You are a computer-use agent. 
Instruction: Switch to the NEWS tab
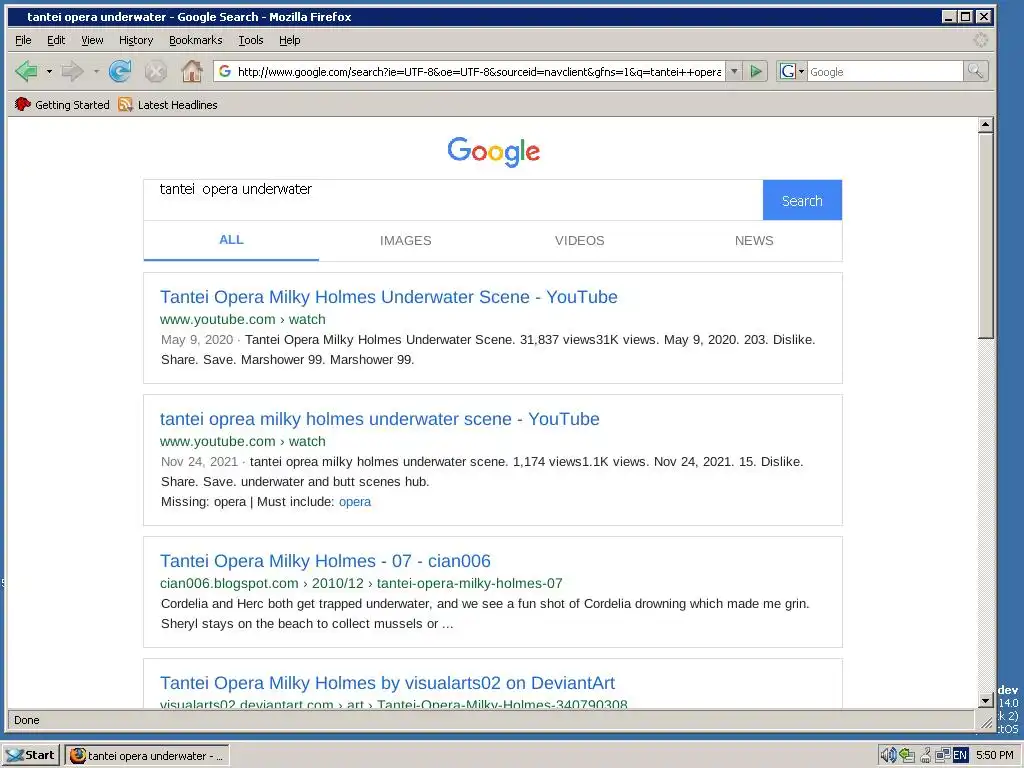[x=754, y=240]
